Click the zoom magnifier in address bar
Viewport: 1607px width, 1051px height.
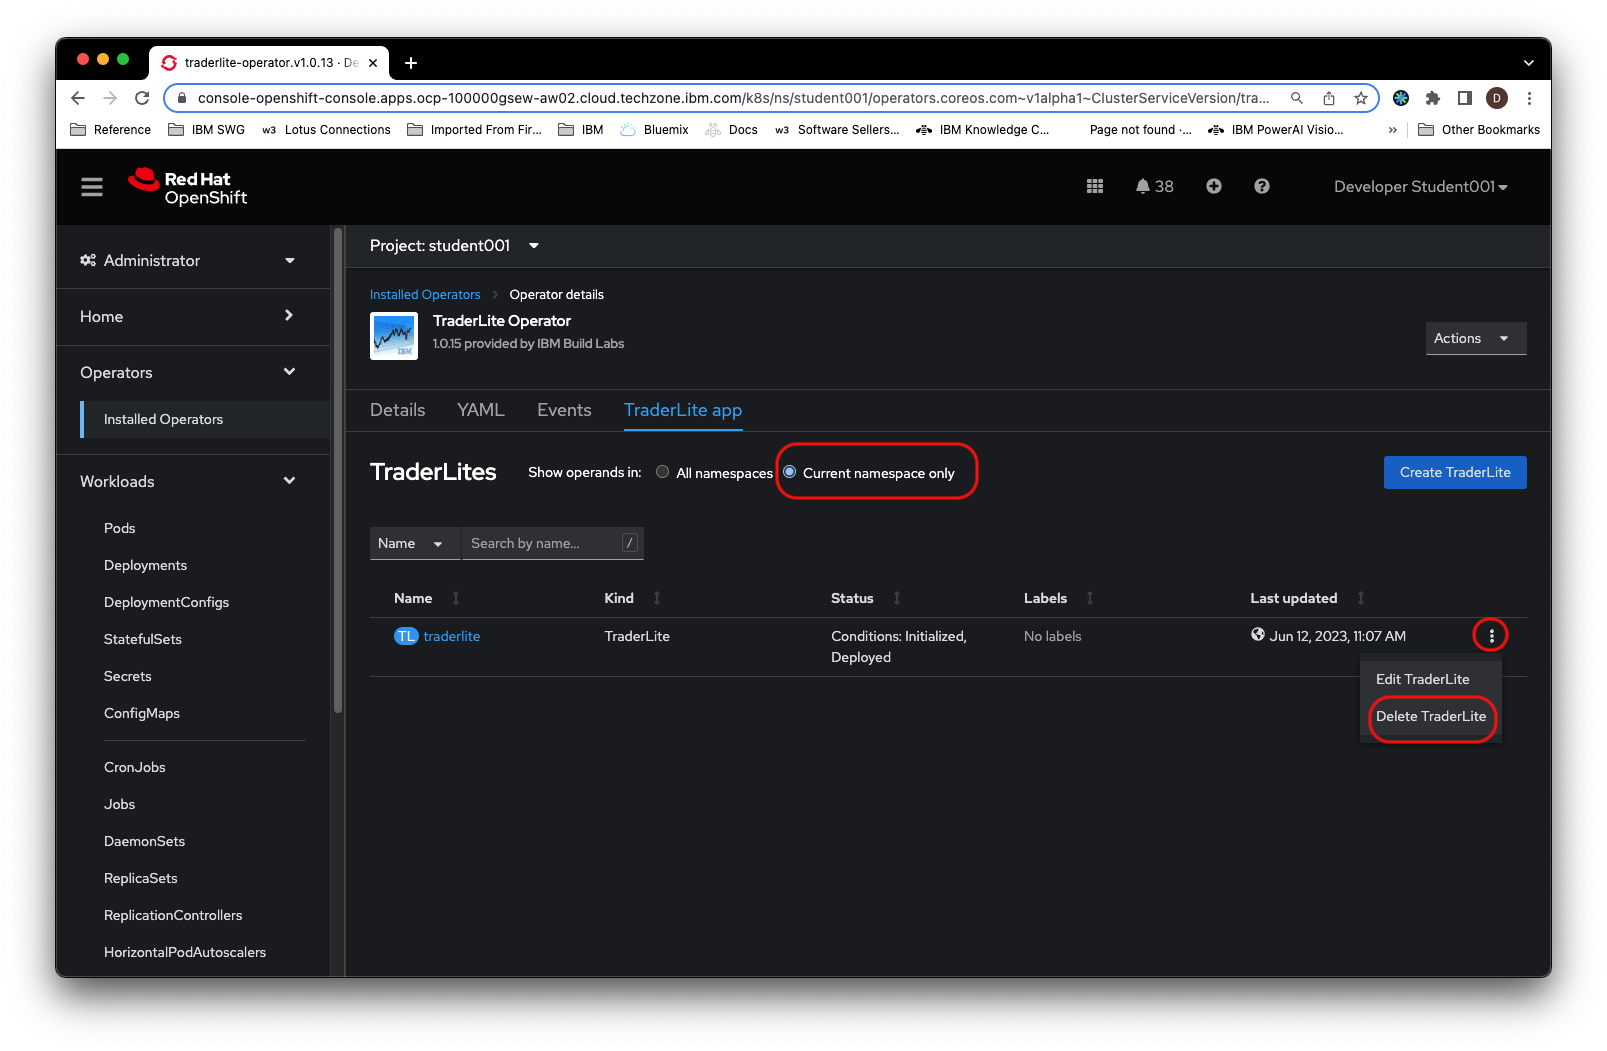click(1297, 98)
